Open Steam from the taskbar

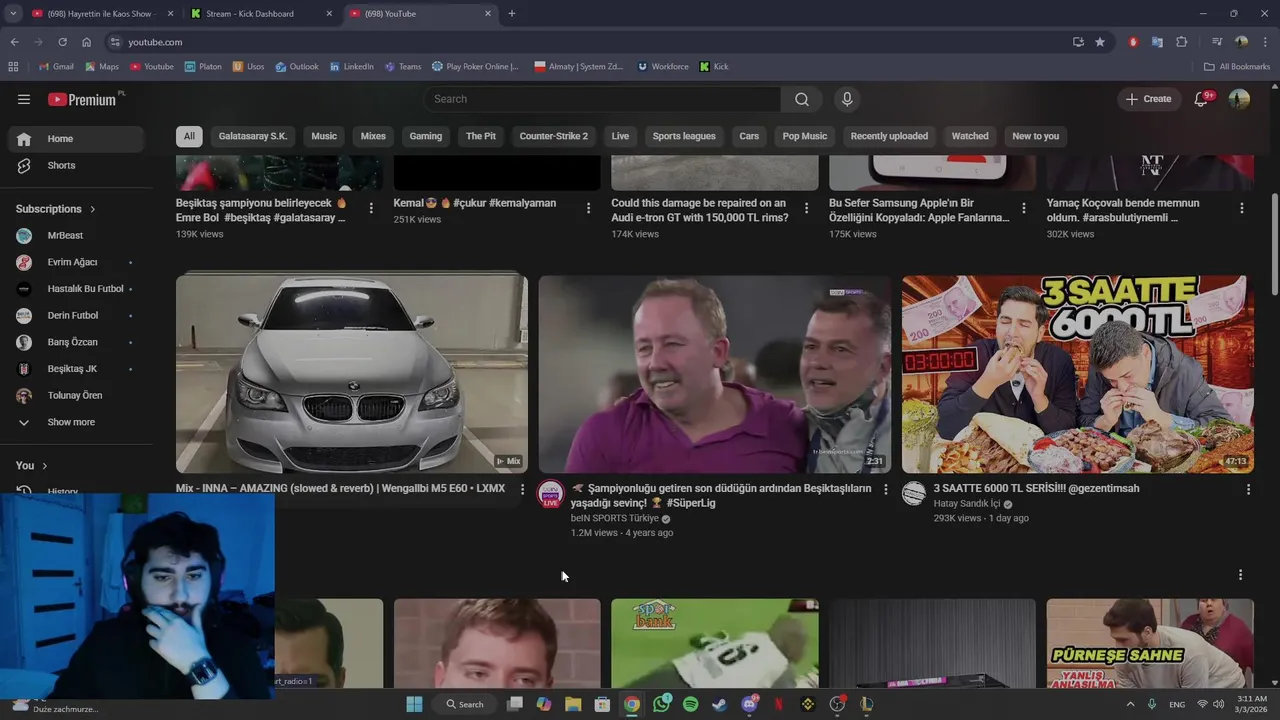pos(719,704)
